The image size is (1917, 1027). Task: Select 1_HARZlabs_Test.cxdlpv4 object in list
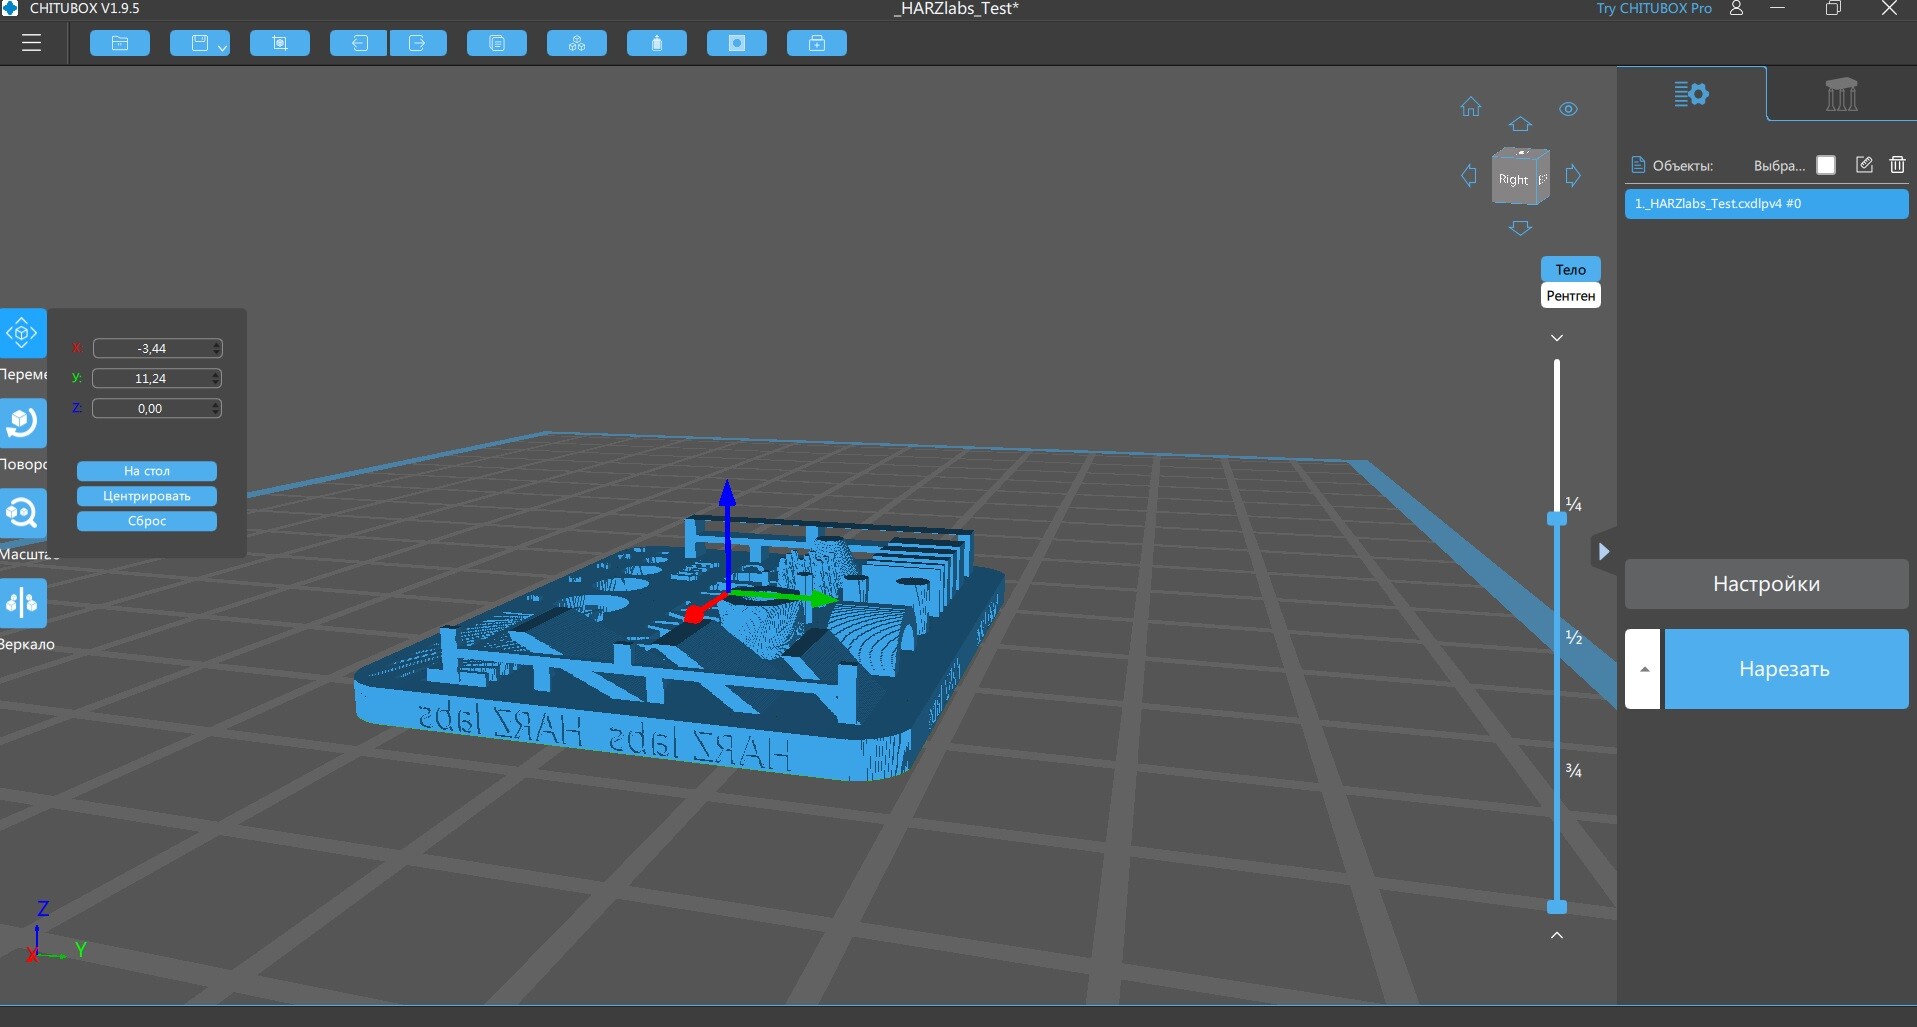click(x=1766, y=203)
